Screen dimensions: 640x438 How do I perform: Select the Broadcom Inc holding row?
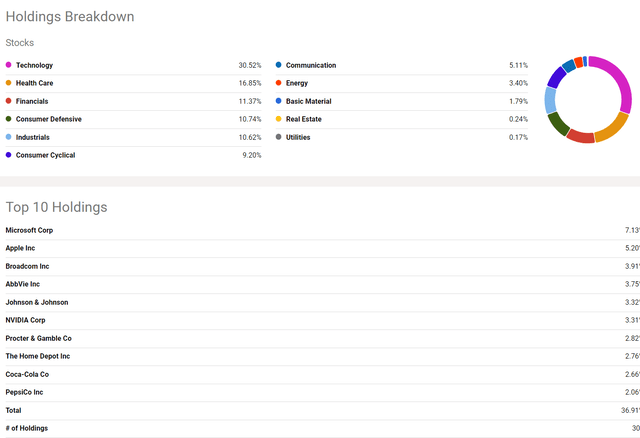322,266
